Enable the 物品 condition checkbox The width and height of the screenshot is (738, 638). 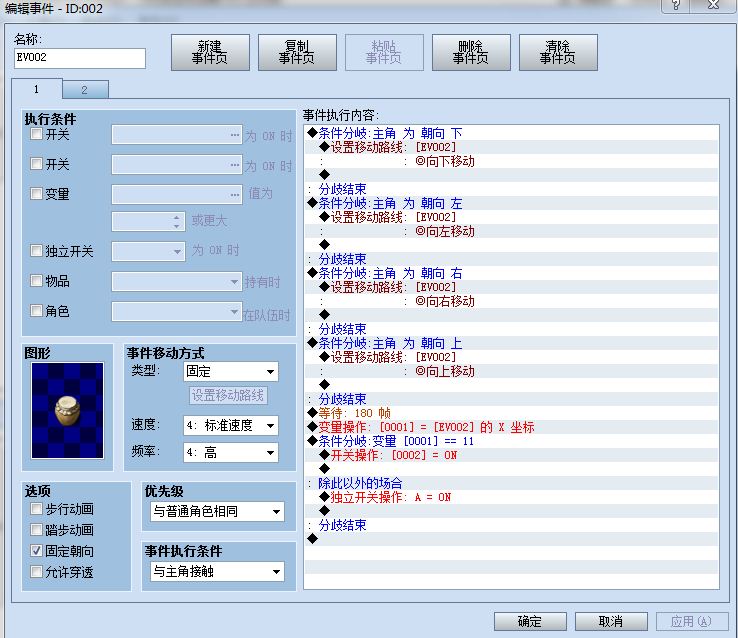[36, 281]
